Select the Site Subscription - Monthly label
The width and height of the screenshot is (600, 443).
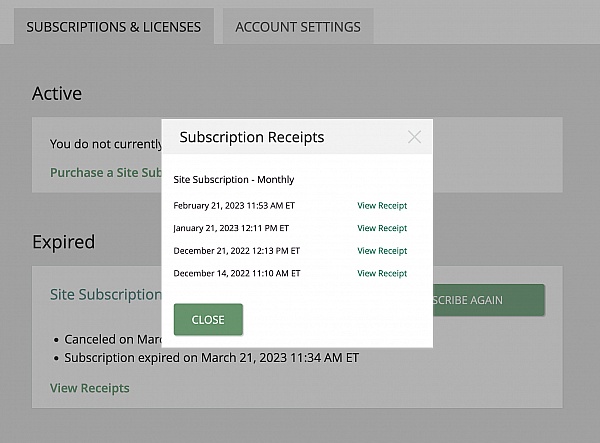234,180
